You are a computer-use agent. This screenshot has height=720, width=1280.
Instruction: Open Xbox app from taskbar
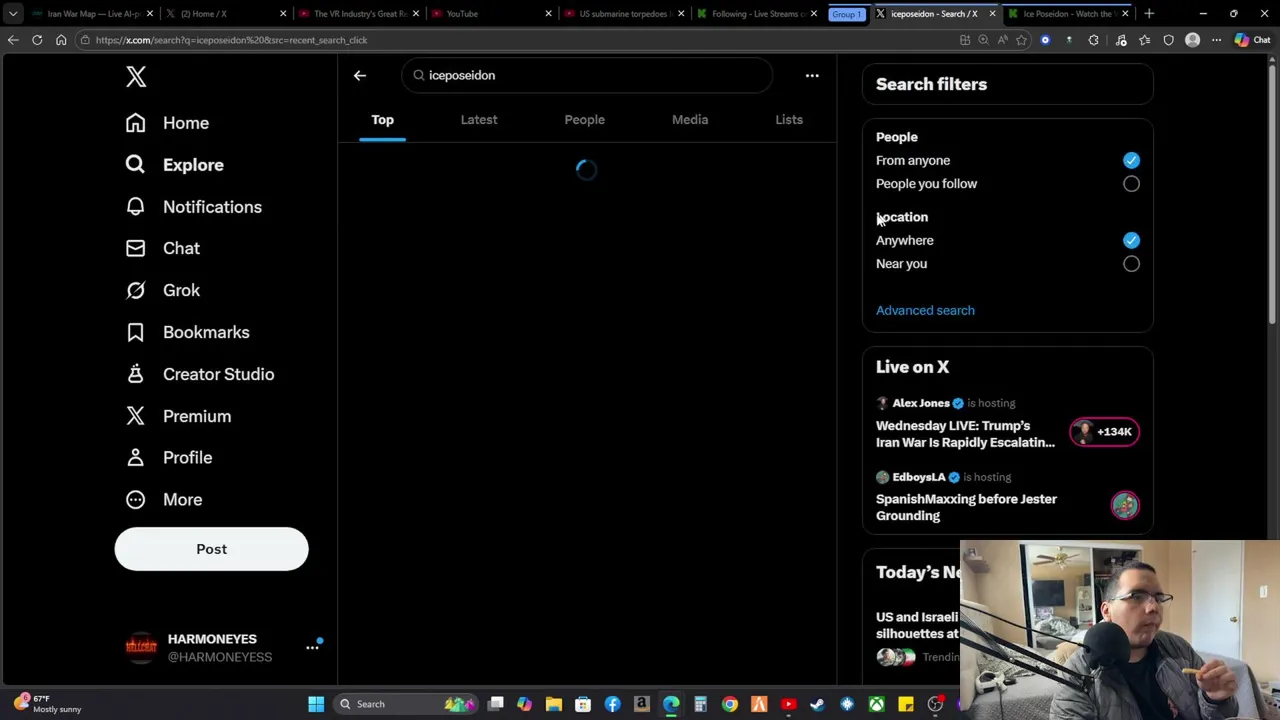(x=876, y=704)
